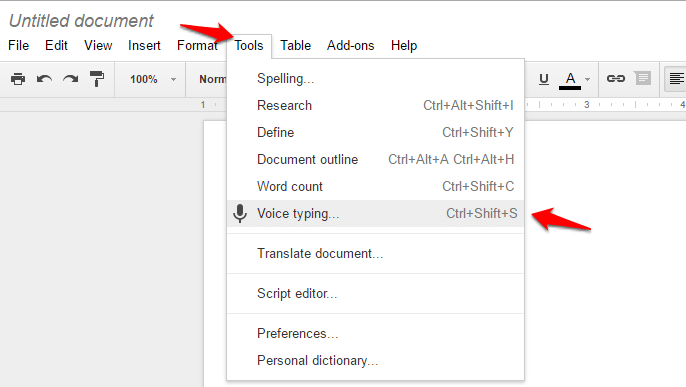Close the open Tools menu
686x387 pixels.
click(248, 45)
